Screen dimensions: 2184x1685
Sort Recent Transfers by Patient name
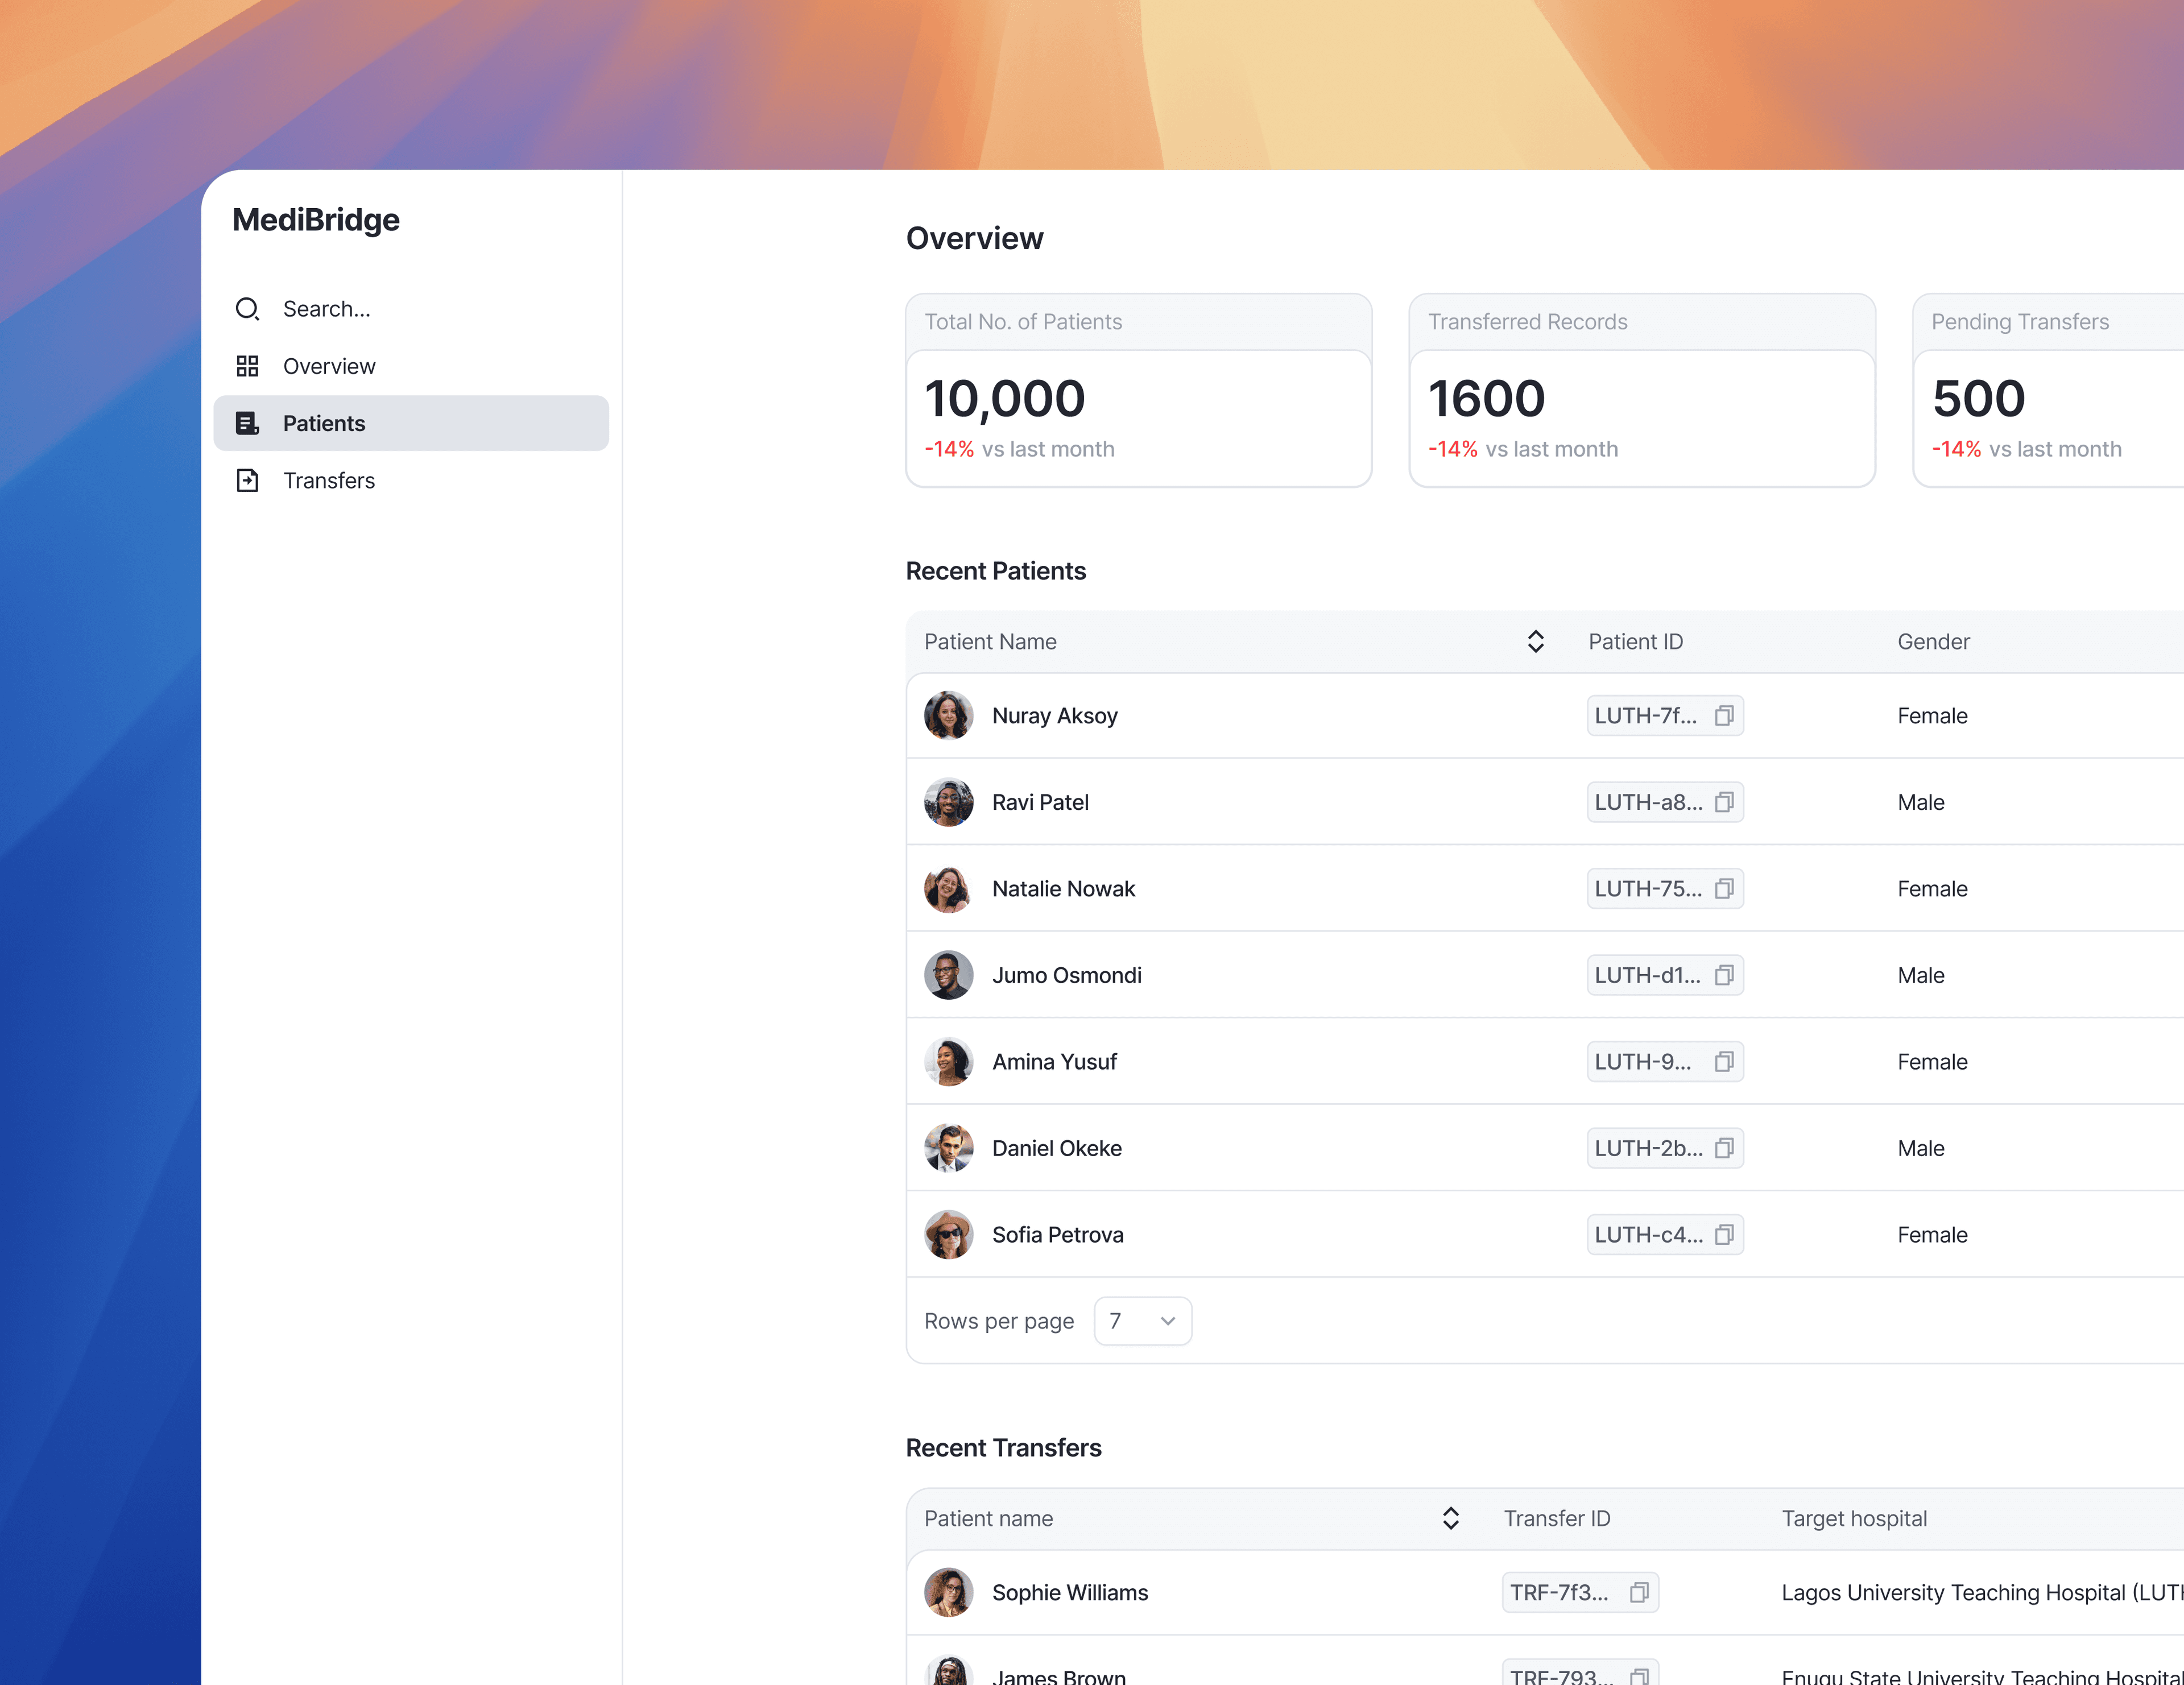tap(1451, 1518)
